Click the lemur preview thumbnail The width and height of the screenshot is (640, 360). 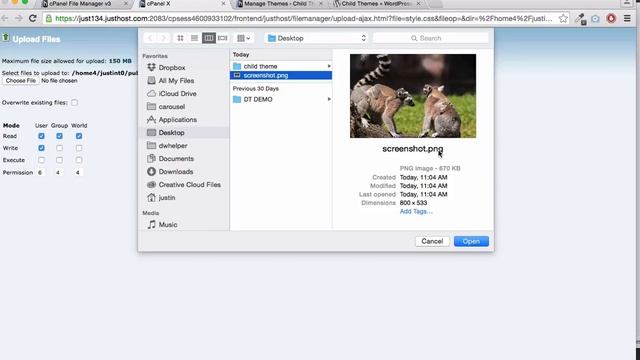[413, 96]
